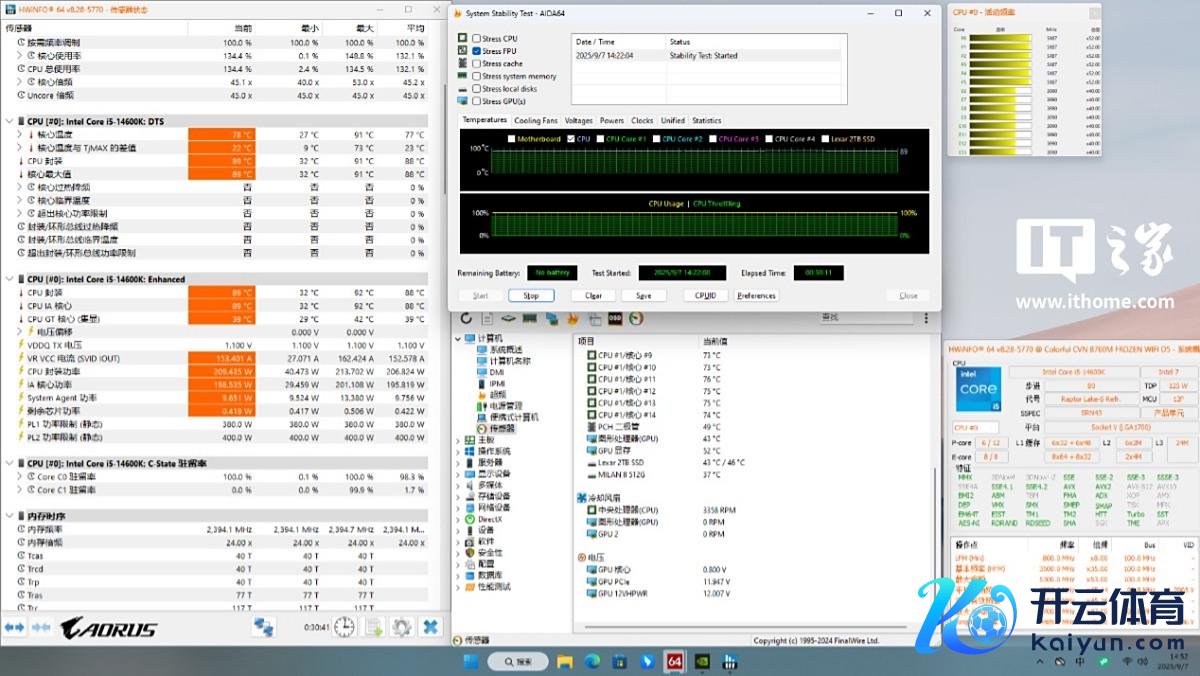
Task: Click the AIDA64 search input field
Action: tap(865, 318)
